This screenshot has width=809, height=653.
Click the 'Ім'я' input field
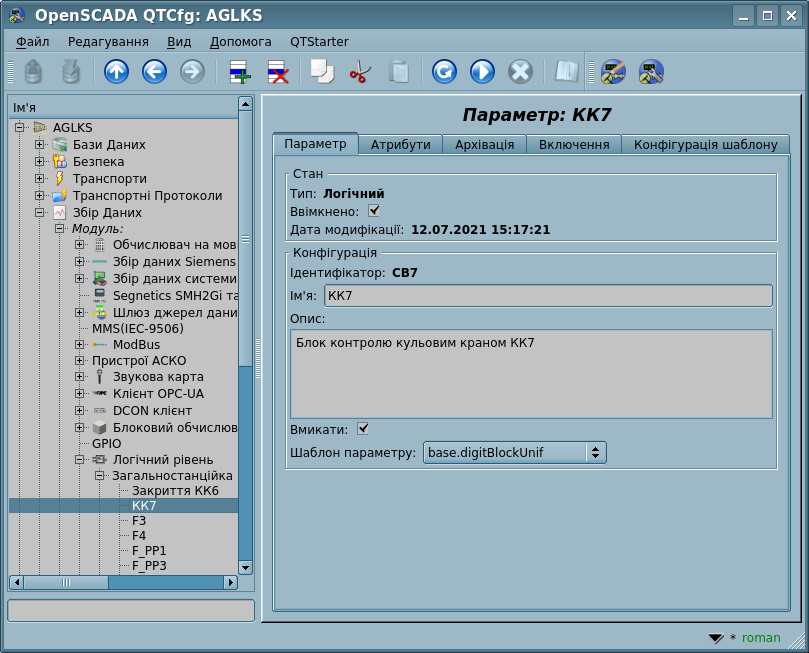(548, 296)
